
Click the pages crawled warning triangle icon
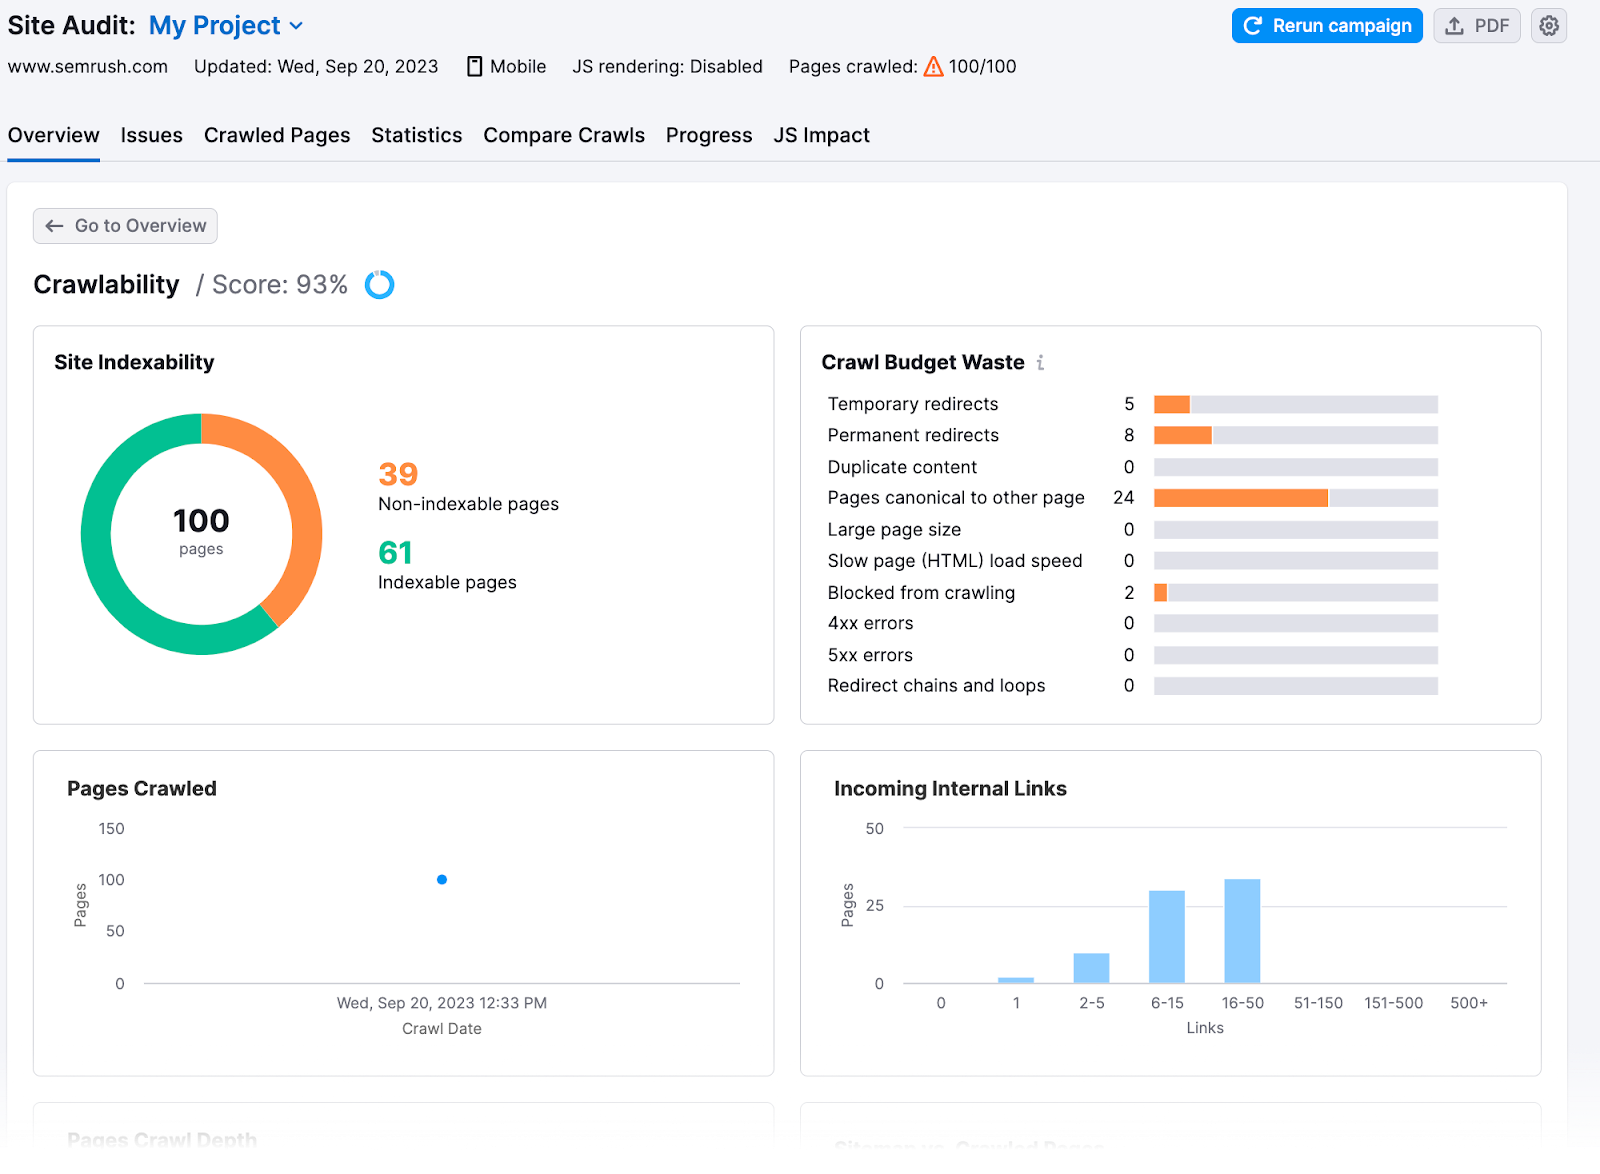pos(933,67)
